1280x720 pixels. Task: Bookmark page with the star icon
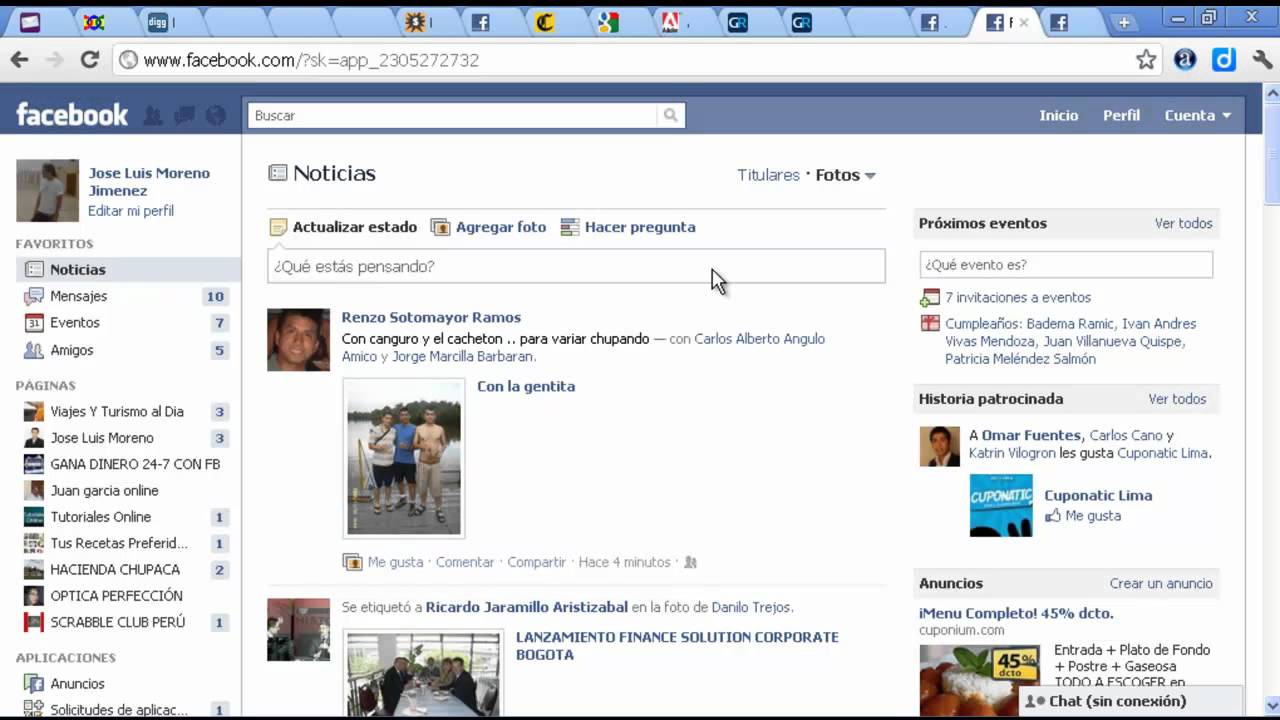[1146, 60]
